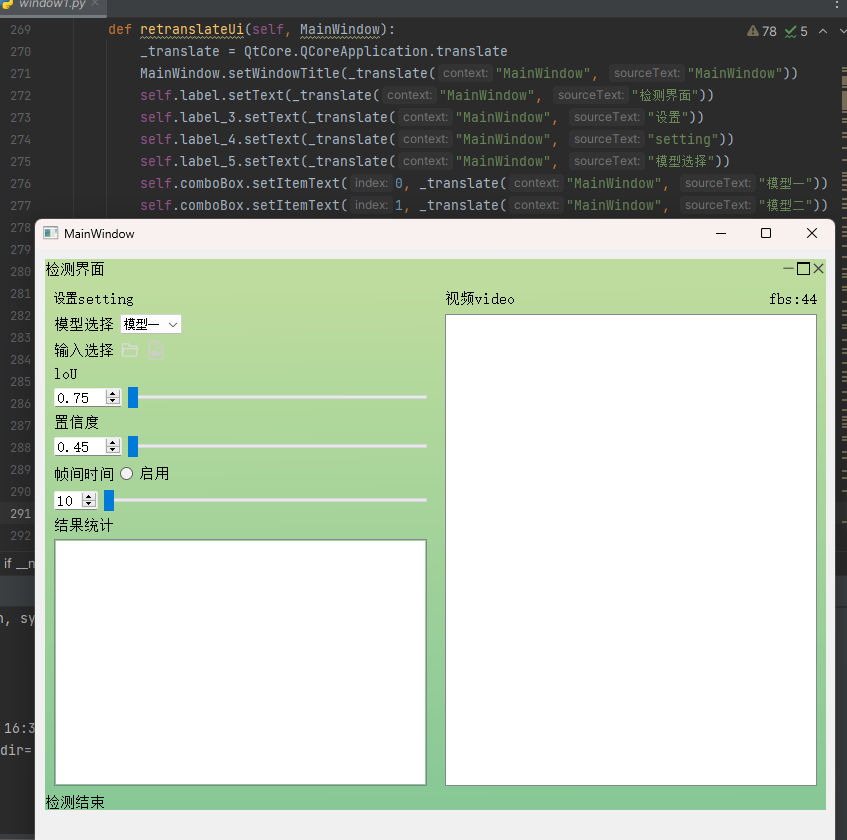Viewport: 847px width, 840px height.
Task: Click the typo check indicator showing 5
Action: [x=796, y=31]
